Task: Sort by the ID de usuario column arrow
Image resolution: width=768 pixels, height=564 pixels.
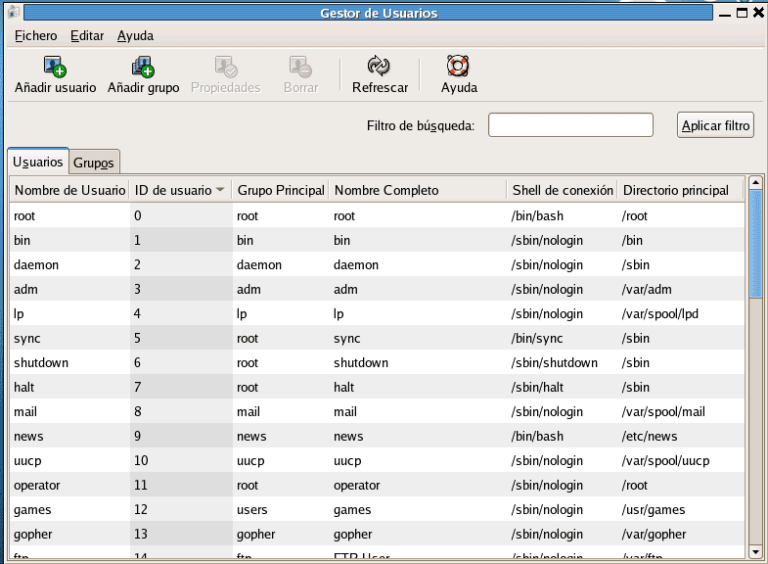Action: 220,190
